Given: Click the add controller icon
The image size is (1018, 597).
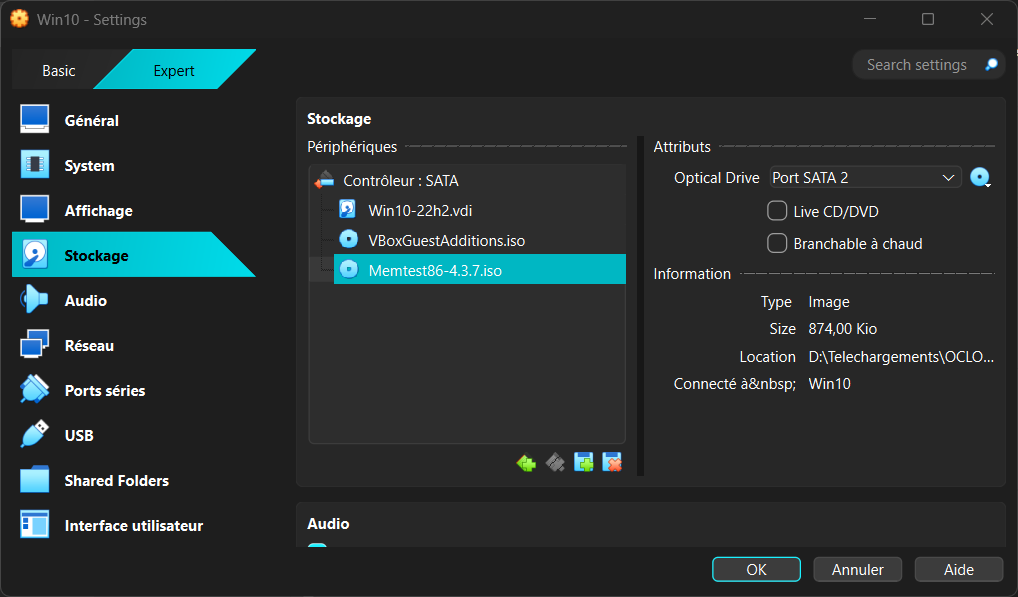Looking at the screenshot, I should point(526,463).
